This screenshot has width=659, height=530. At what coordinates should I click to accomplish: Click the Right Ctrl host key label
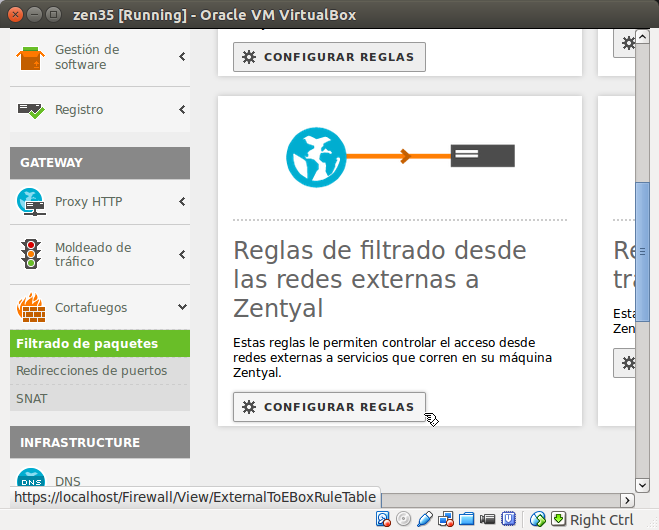[x=601, y=520]
